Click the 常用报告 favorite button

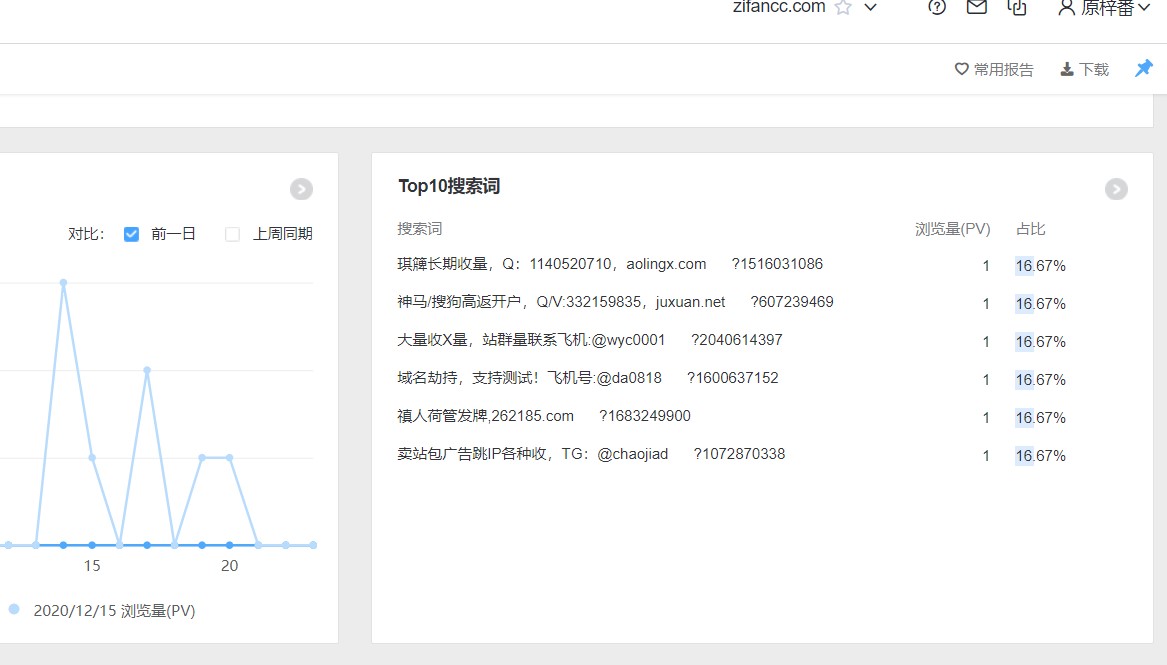click(x=994, y=70)
